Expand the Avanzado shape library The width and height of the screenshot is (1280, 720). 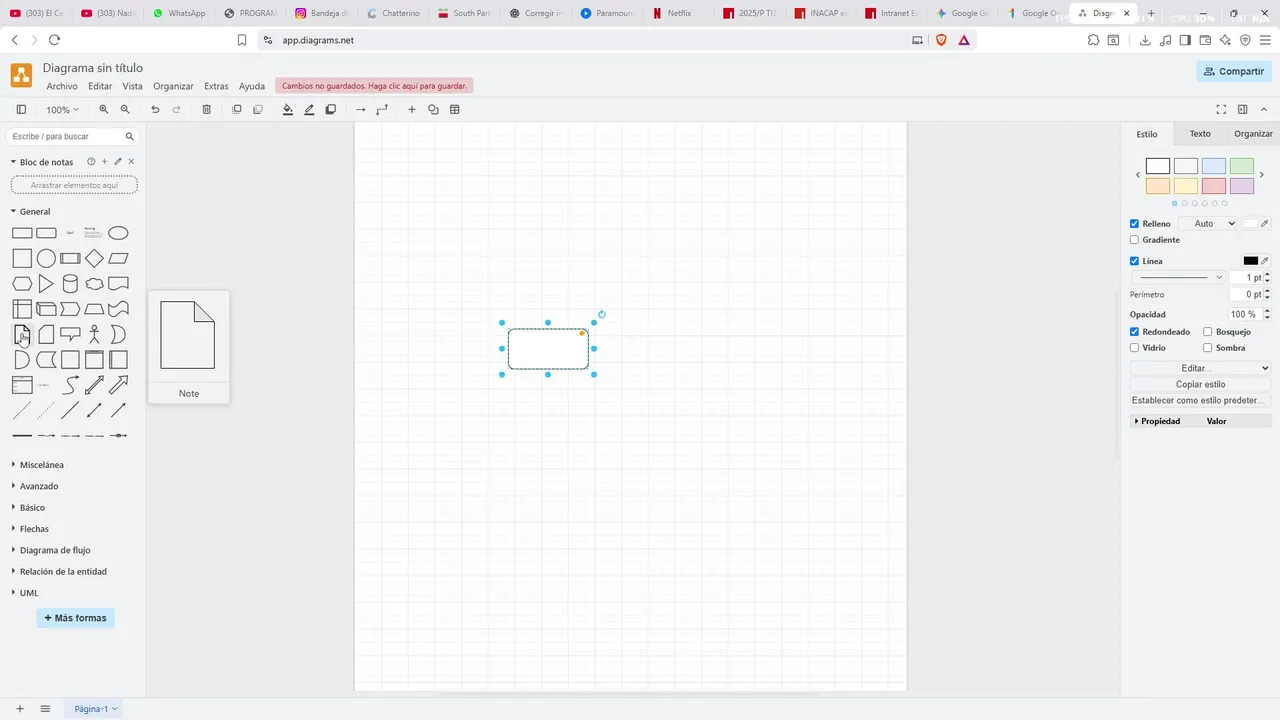pyautogui.click(x=38, y=486)
